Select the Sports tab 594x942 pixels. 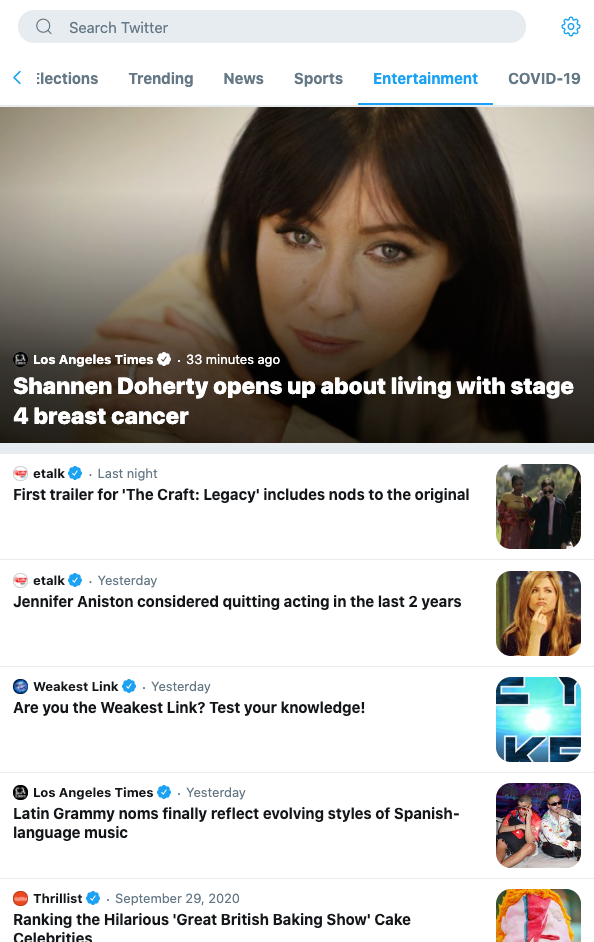coord(318,79)
